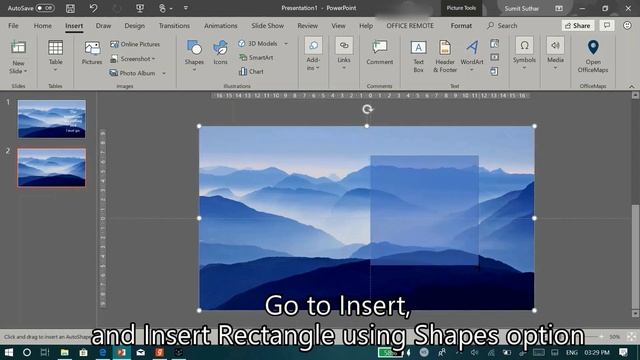Expand Photo Album dropdown arrow

(x=164, y=73)
